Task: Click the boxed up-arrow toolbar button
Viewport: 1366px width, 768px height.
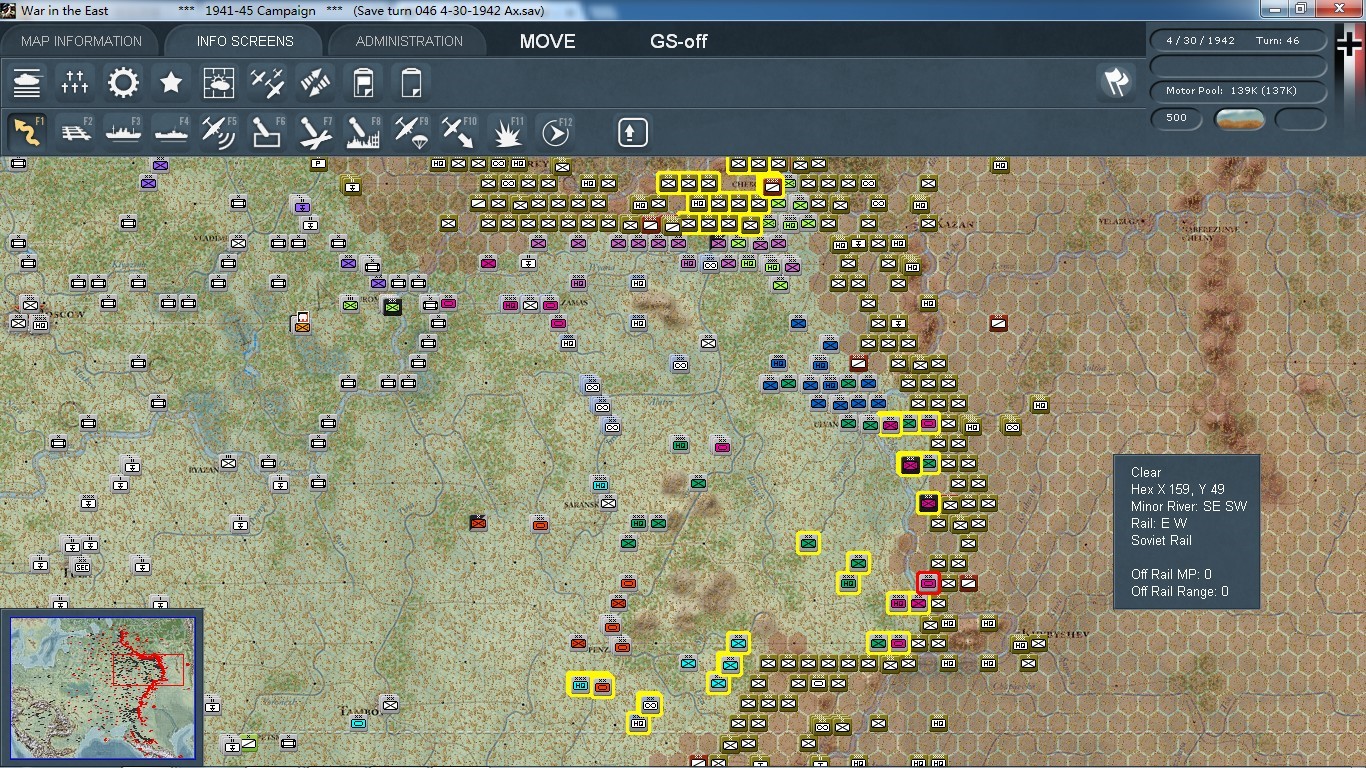Action: coord(632,132)
